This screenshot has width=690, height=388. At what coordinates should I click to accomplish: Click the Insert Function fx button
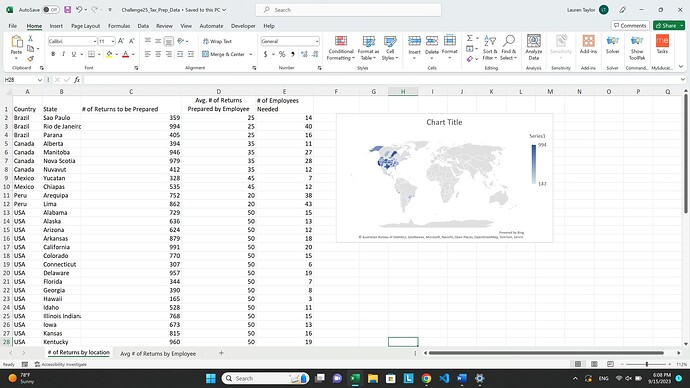click(77, 80)
